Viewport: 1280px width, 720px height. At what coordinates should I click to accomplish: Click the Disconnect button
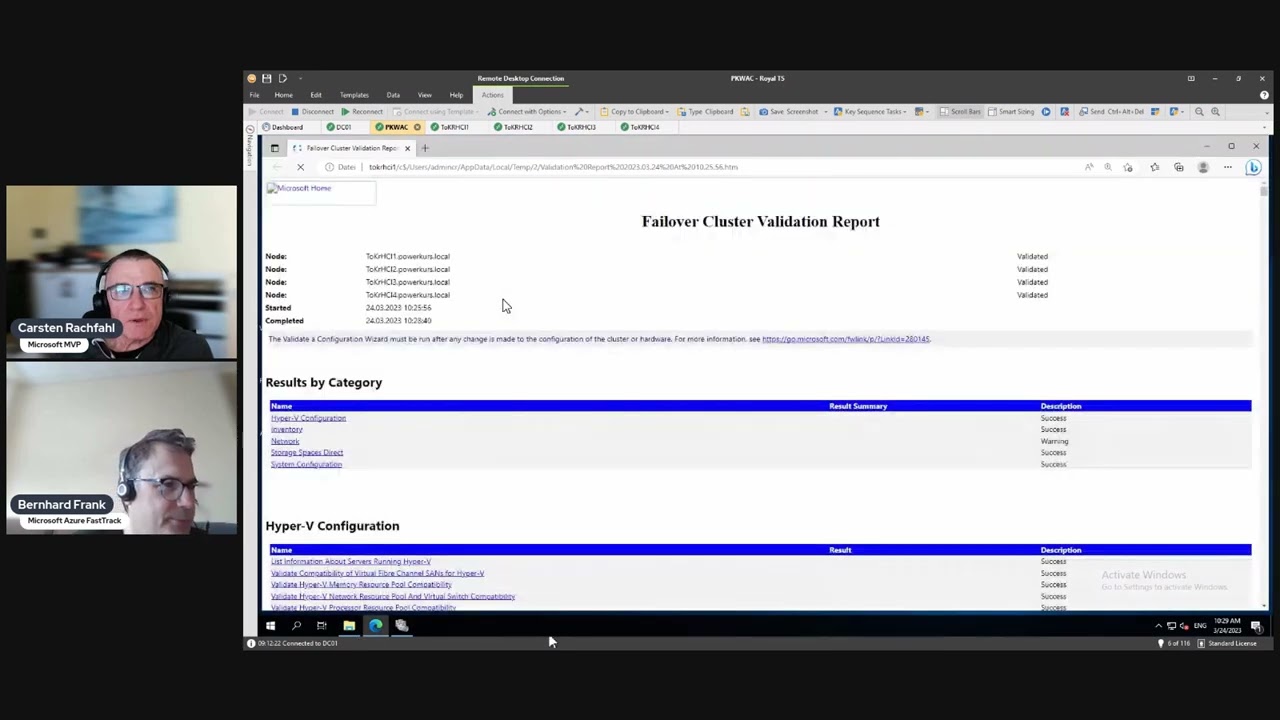pos(312,112)
